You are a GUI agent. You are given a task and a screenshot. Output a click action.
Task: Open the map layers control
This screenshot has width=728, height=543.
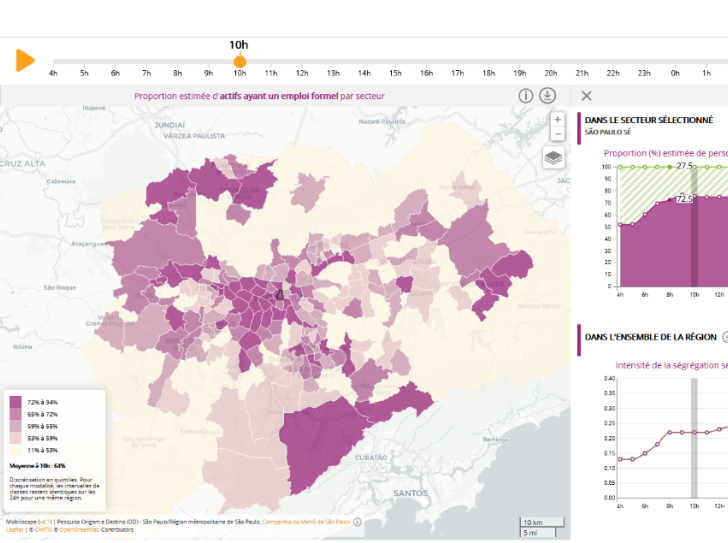(554, 158)
